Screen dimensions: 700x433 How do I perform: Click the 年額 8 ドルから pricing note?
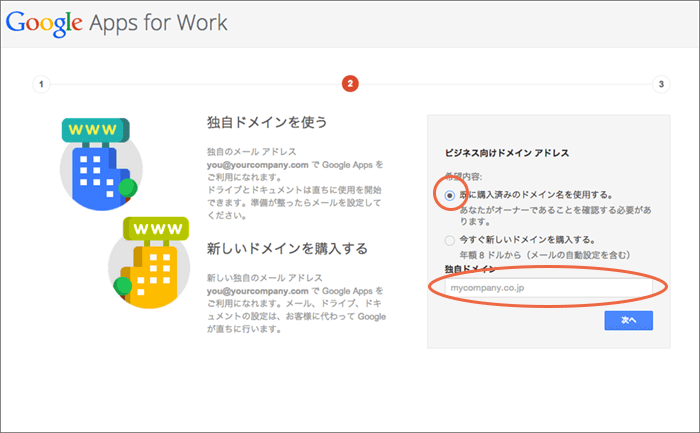click(545, 255)
